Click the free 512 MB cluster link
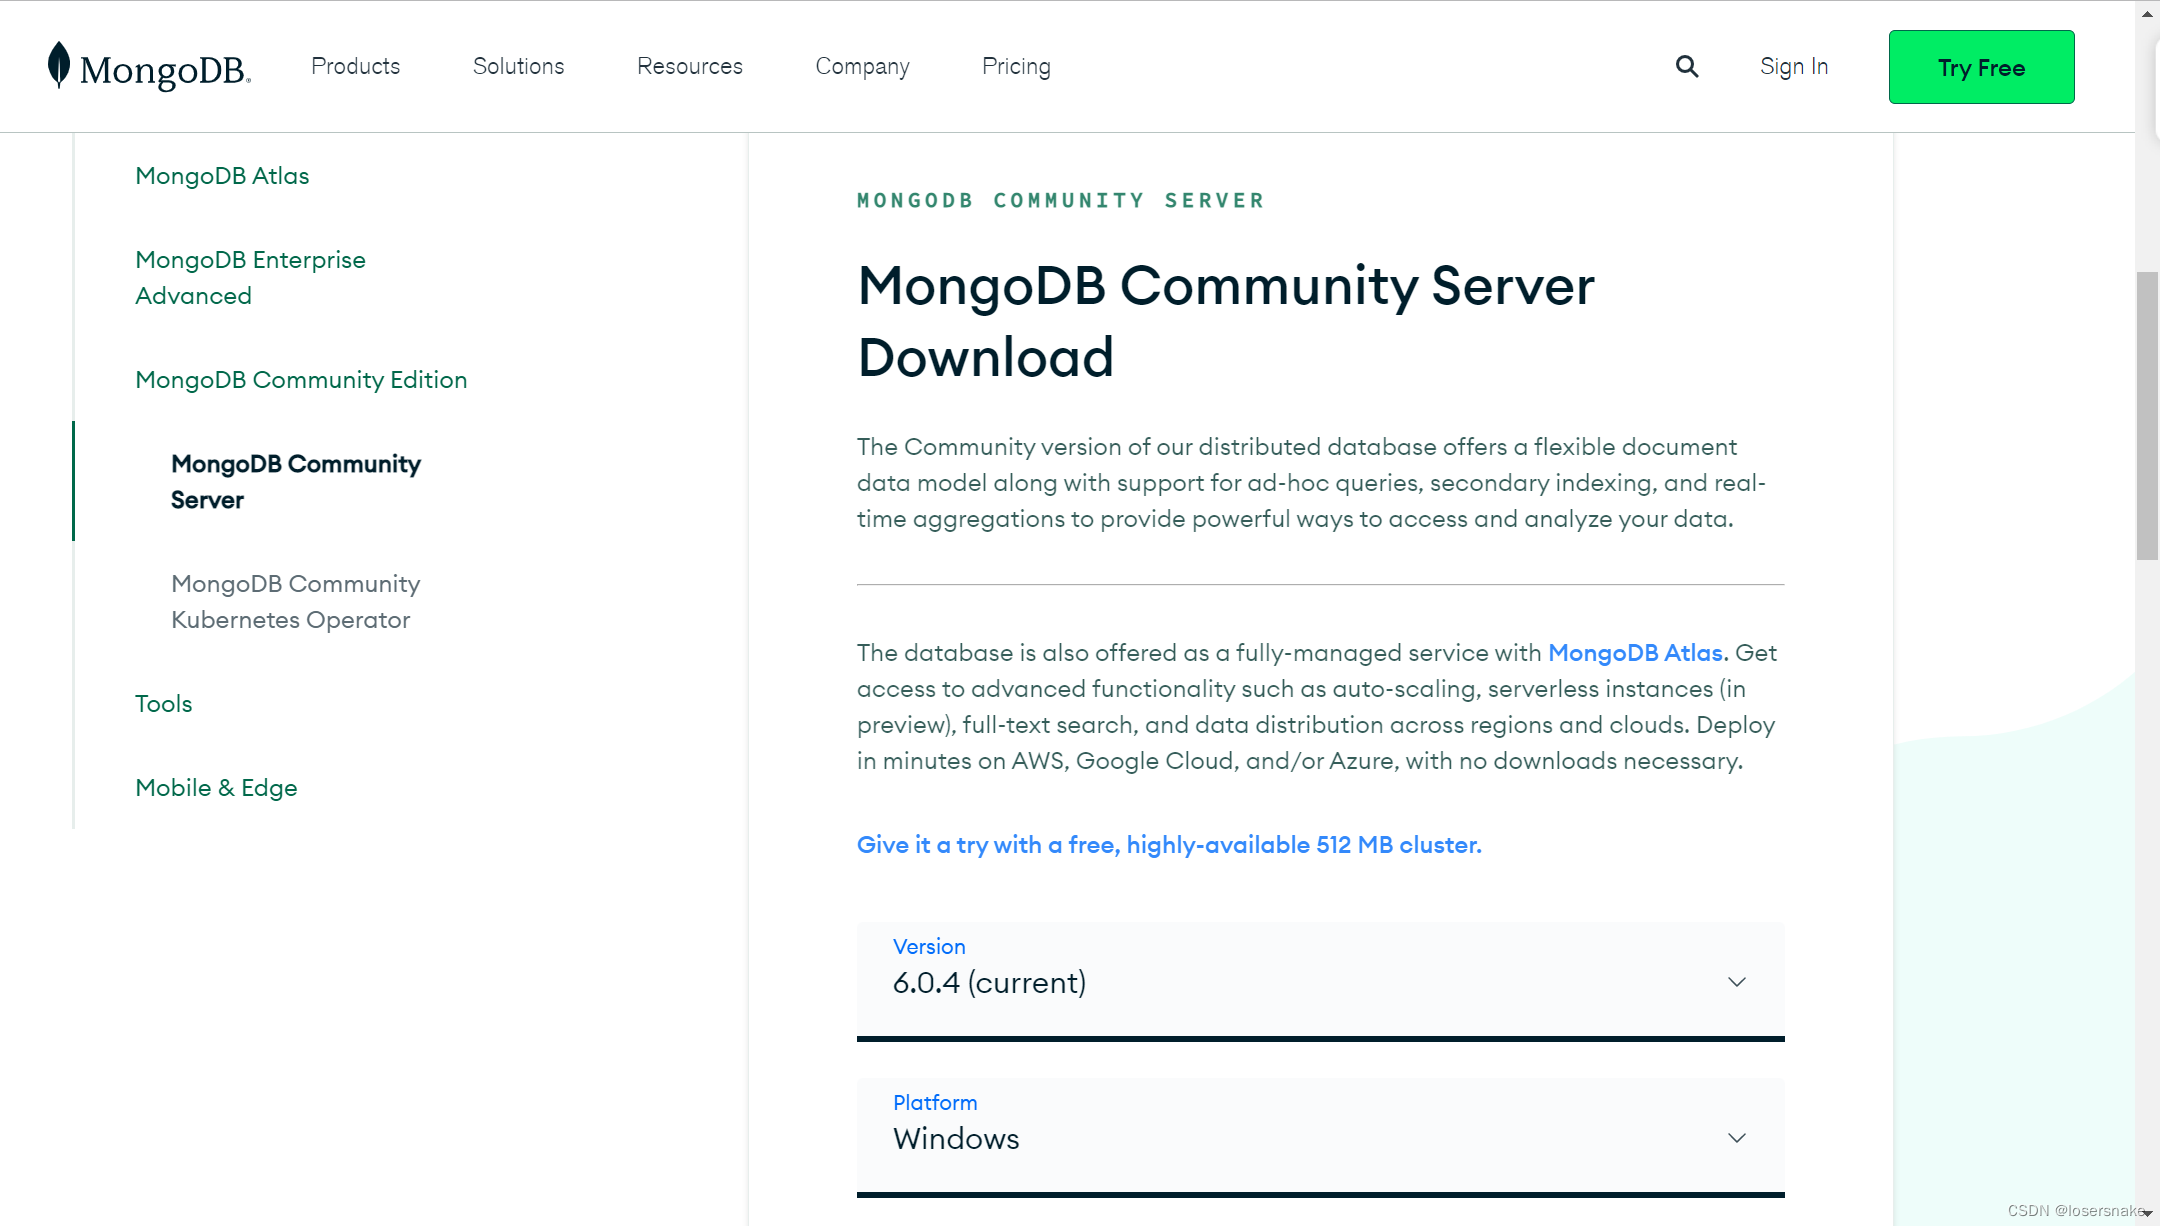This screenshot has width=2160, height=1226. pyautogui.click(x=1168, y=845)
